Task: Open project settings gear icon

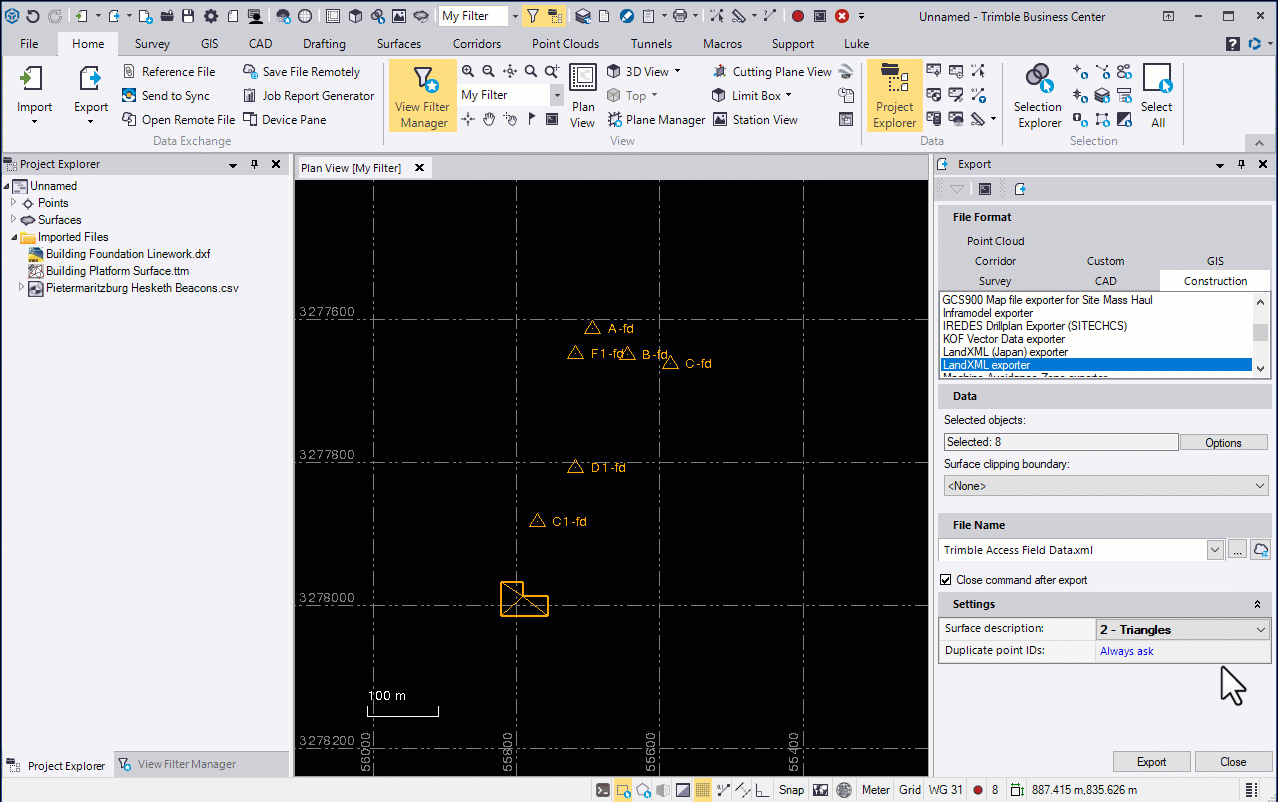Action: (x=210, y=16)
